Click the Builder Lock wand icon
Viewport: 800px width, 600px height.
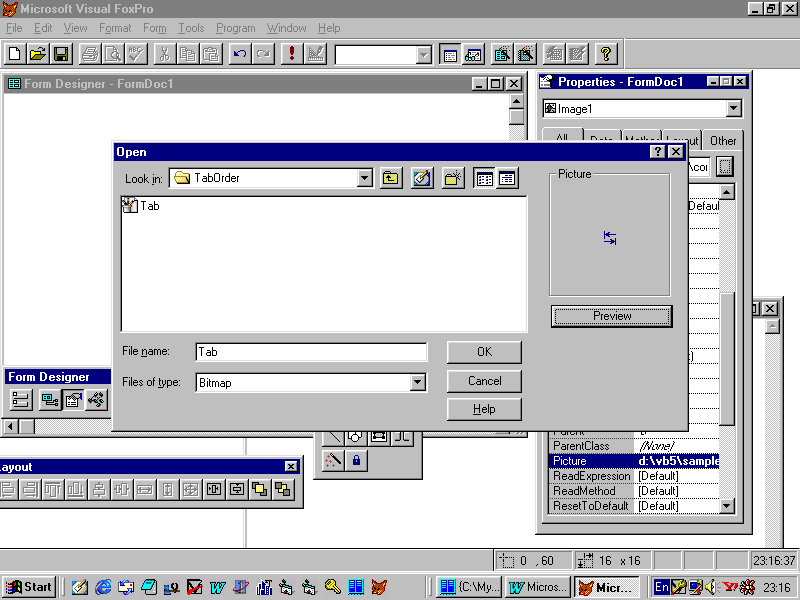click(x=333, y=461)
